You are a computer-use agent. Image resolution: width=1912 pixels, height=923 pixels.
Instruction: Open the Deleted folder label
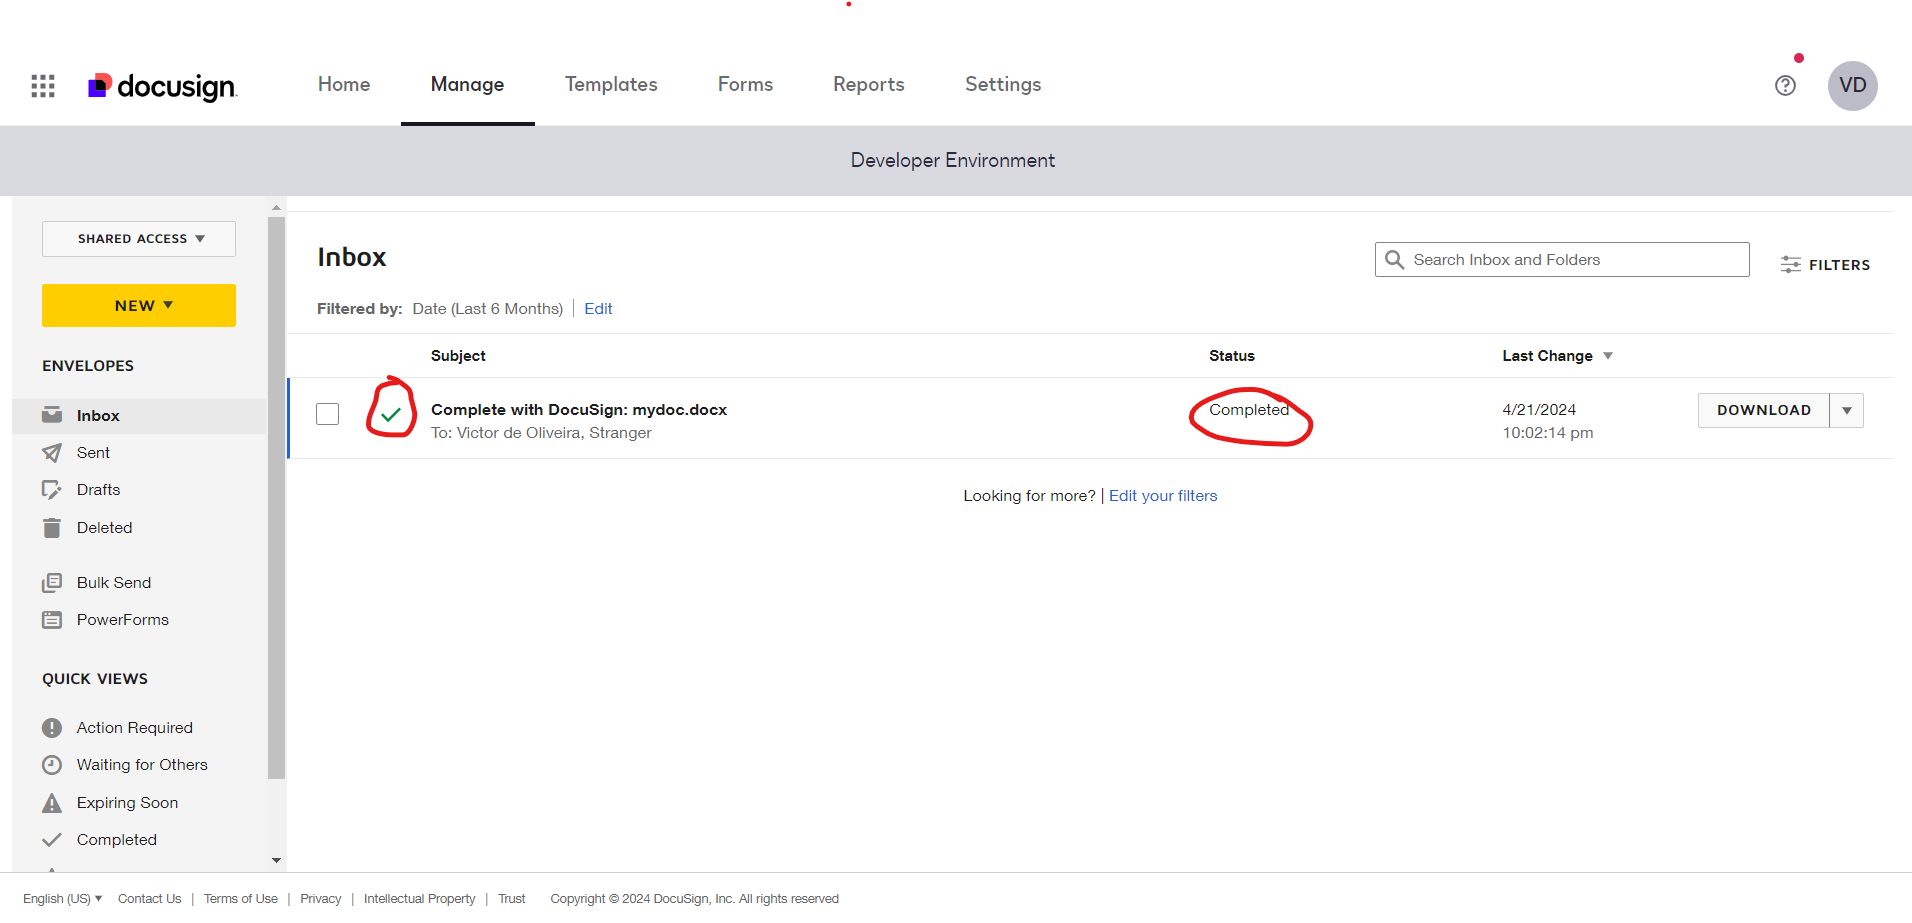point(104,528)
